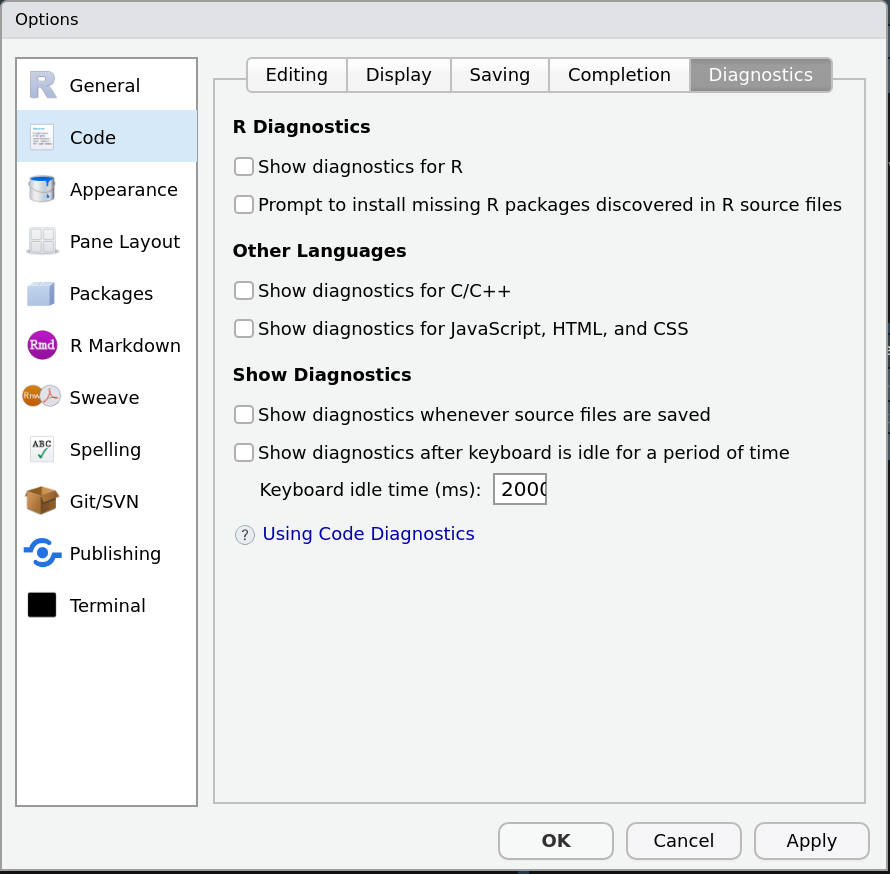Check prompt to install missing R packages
The width and height of the screenshot is (890, 874).
click(243, 204)
